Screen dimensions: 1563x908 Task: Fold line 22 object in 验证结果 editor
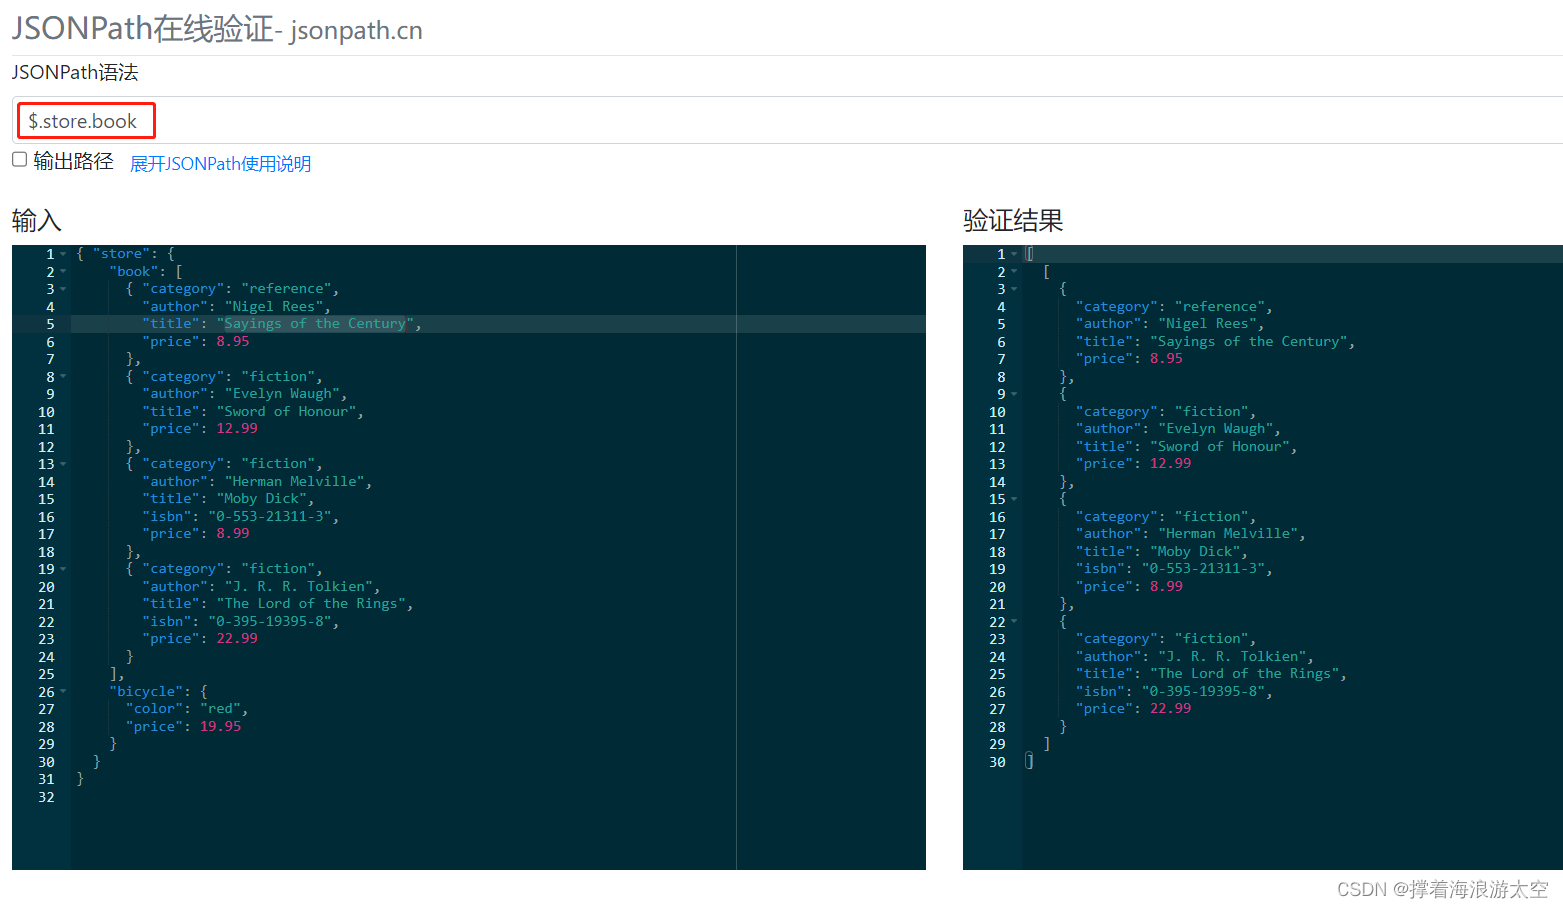tap(1014, 622)
